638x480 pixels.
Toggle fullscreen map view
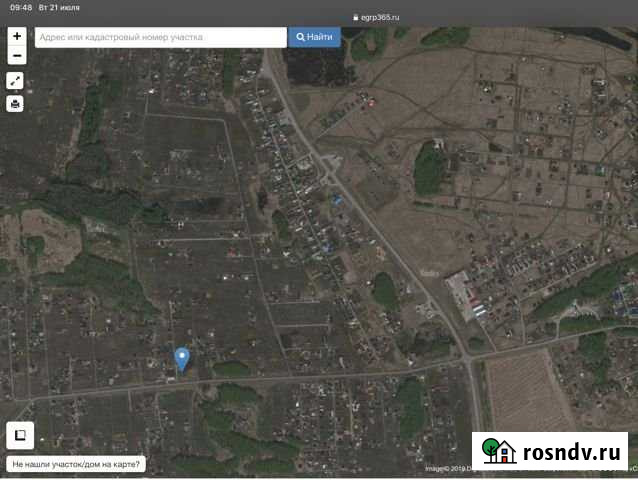click(15, 81)
